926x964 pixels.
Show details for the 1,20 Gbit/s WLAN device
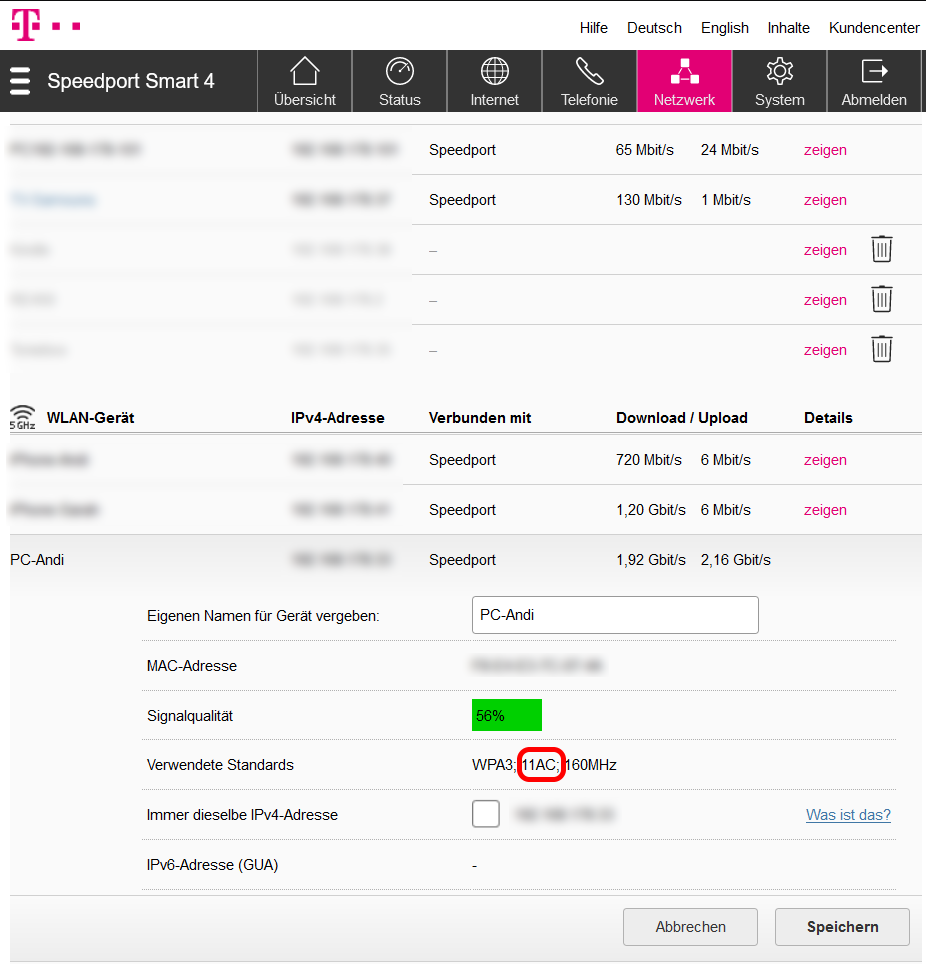825,510
